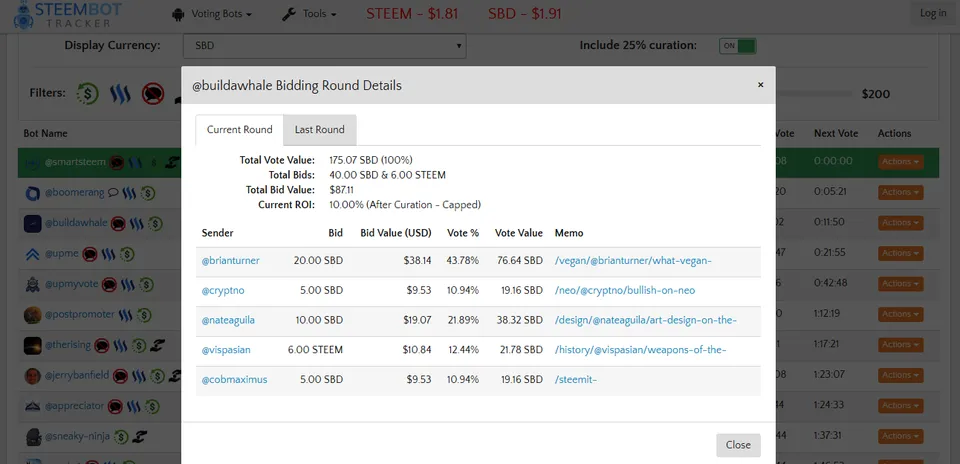960x464 pixels.
Task: Click the @sneaky-ninja avatar icon
Action: [x=32, y=436]
